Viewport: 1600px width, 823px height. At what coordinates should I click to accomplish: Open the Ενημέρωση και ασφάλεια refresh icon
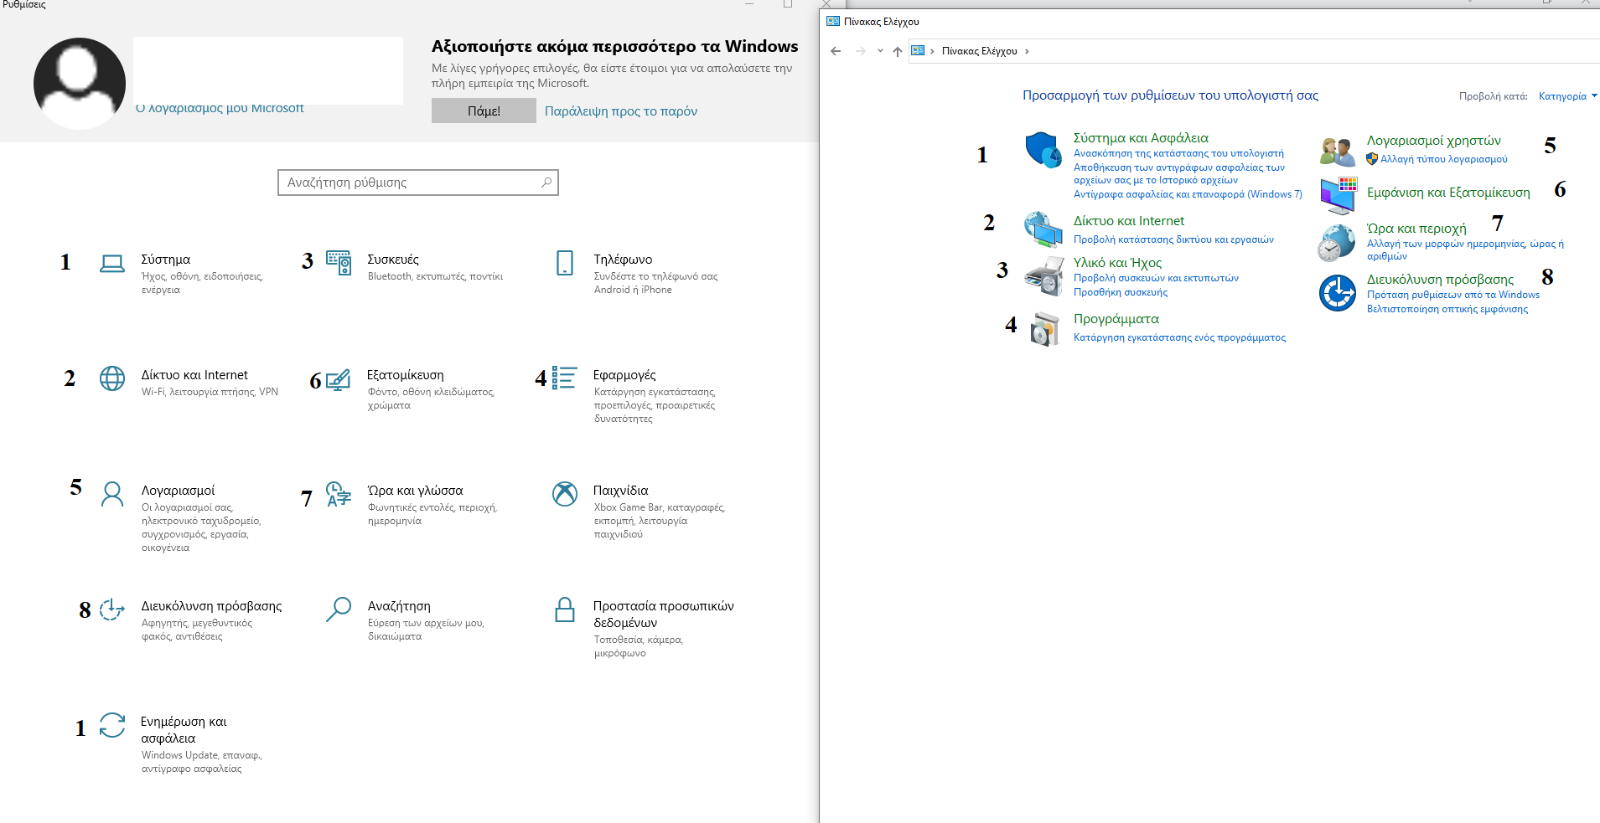pyautogui.click(x=112, y=725)
